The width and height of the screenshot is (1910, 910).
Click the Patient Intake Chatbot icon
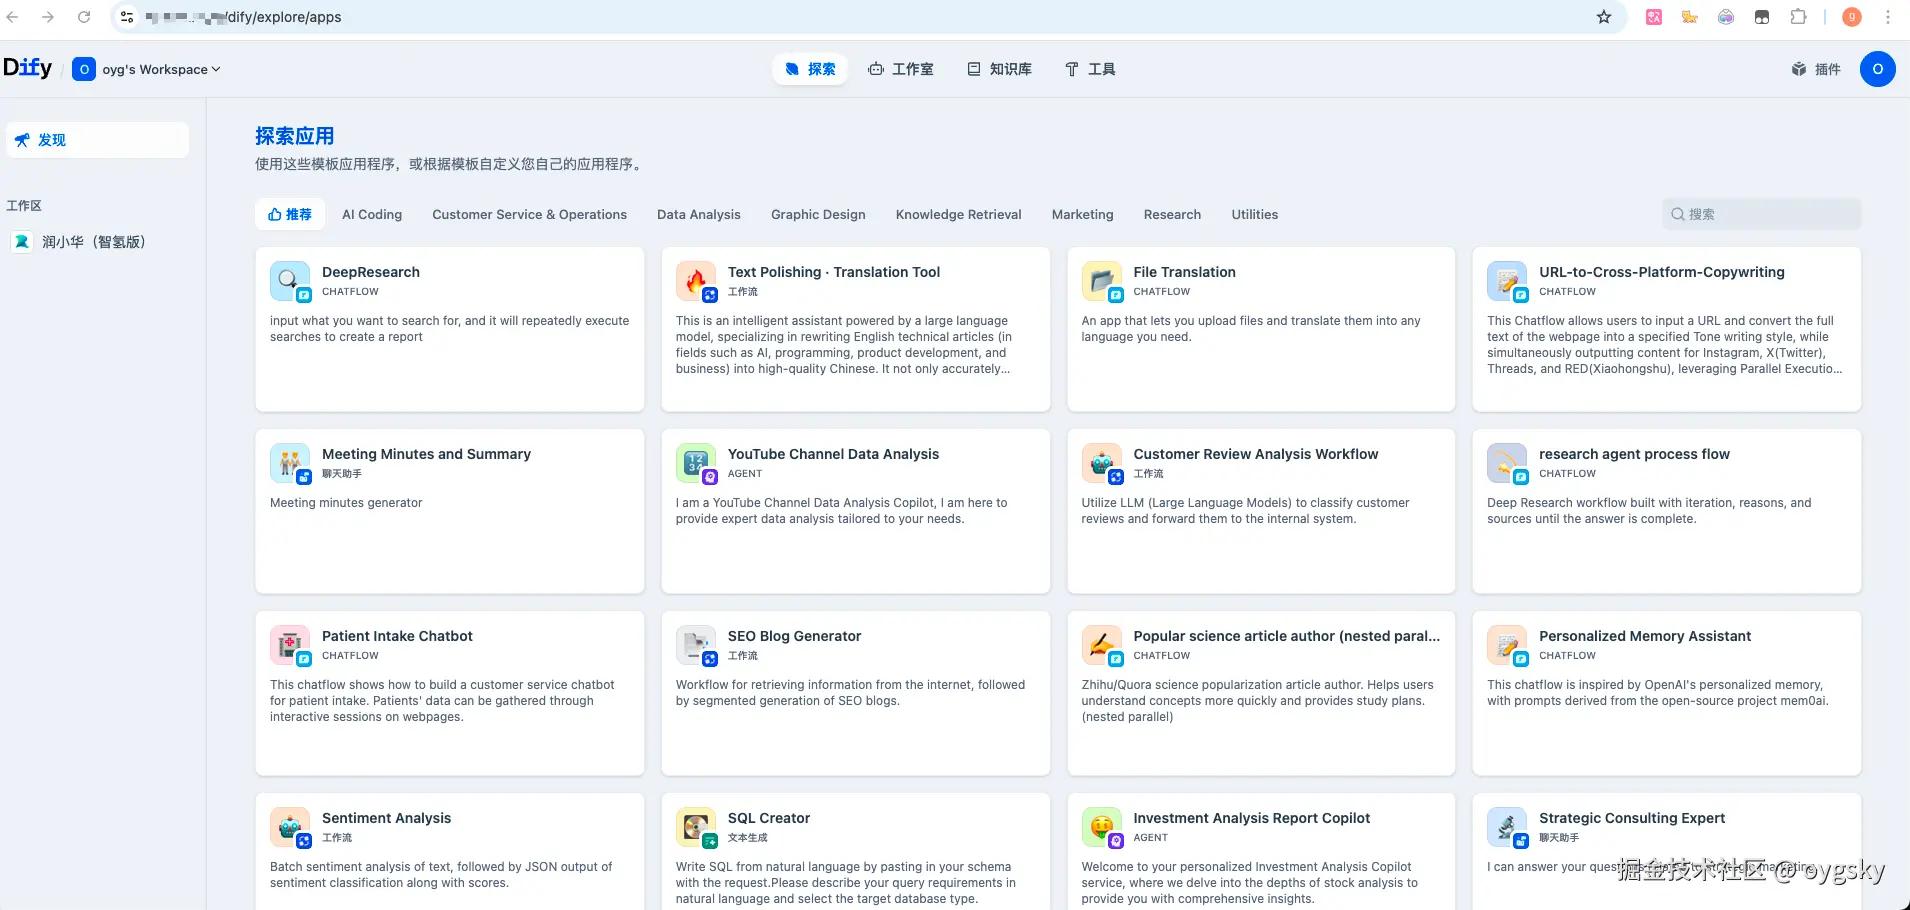pyautogui.click(x=290, y=646)
